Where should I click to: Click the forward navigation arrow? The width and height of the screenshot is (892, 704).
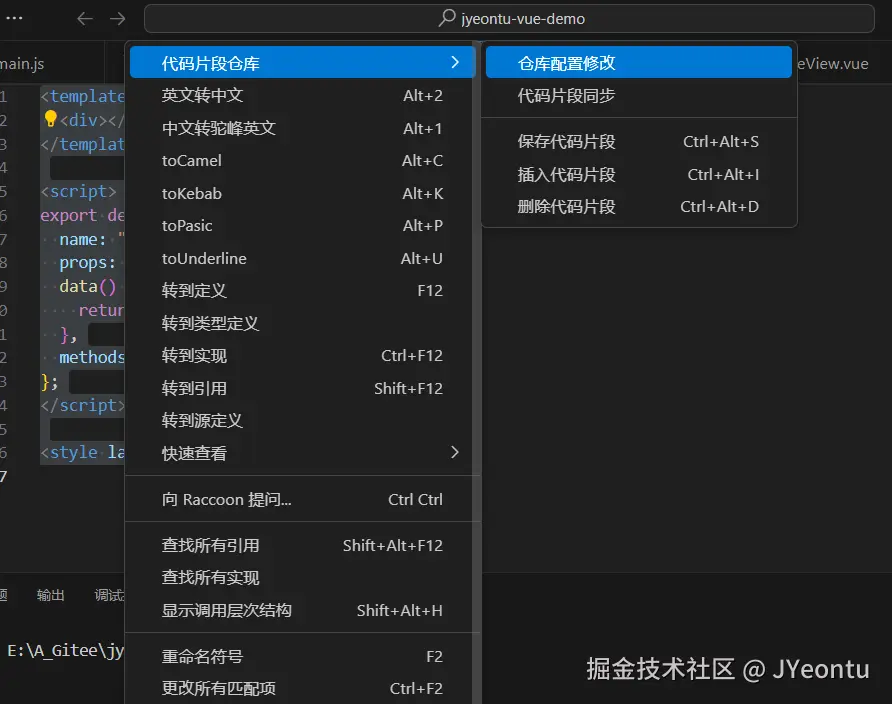tap(117, 17)
